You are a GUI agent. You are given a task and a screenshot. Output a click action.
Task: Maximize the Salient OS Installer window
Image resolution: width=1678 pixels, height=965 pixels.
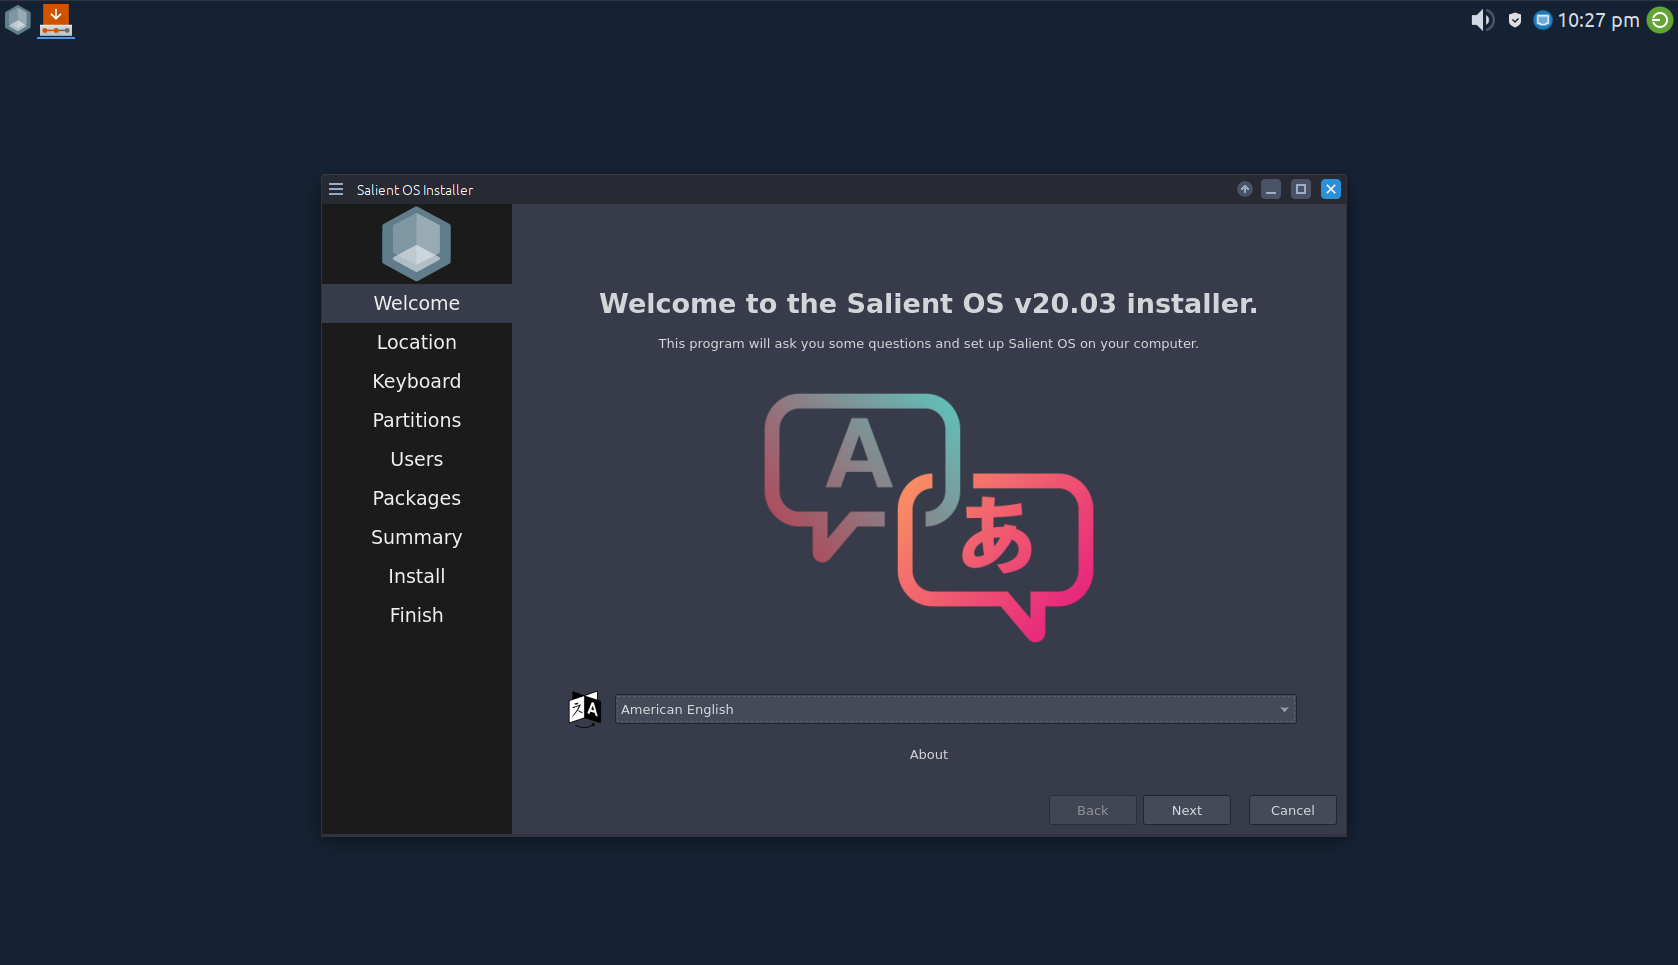(1300, 189)
